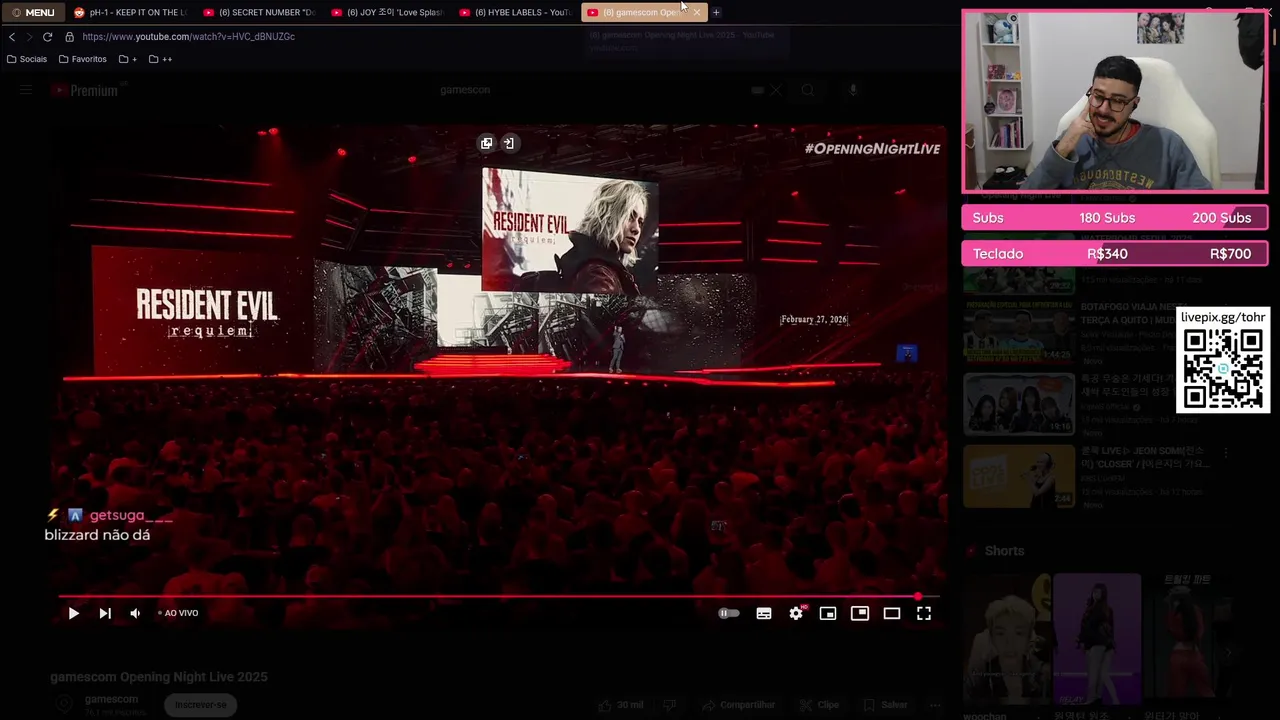Image resolution: width=1280 pixels, height=720 pixels.
Task: Like the video (30 mil)
Action: click(621, 705)
